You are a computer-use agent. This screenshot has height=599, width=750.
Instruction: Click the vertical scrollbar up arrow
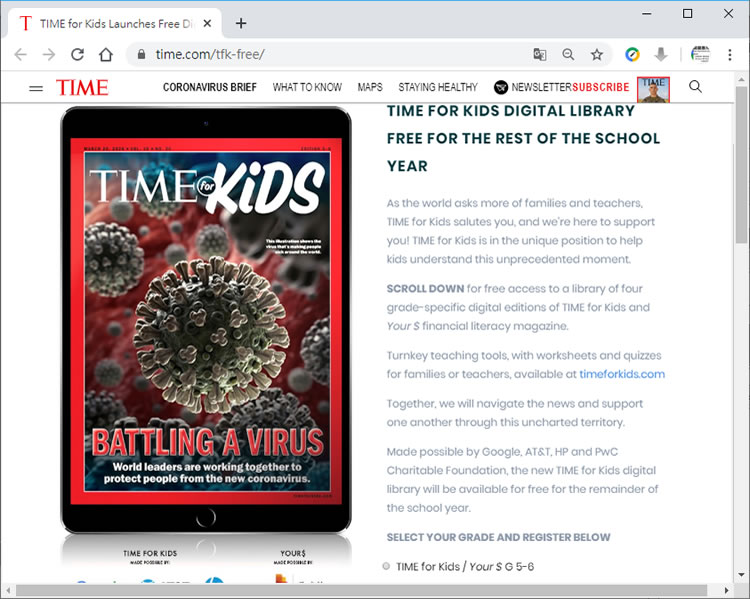741,79
